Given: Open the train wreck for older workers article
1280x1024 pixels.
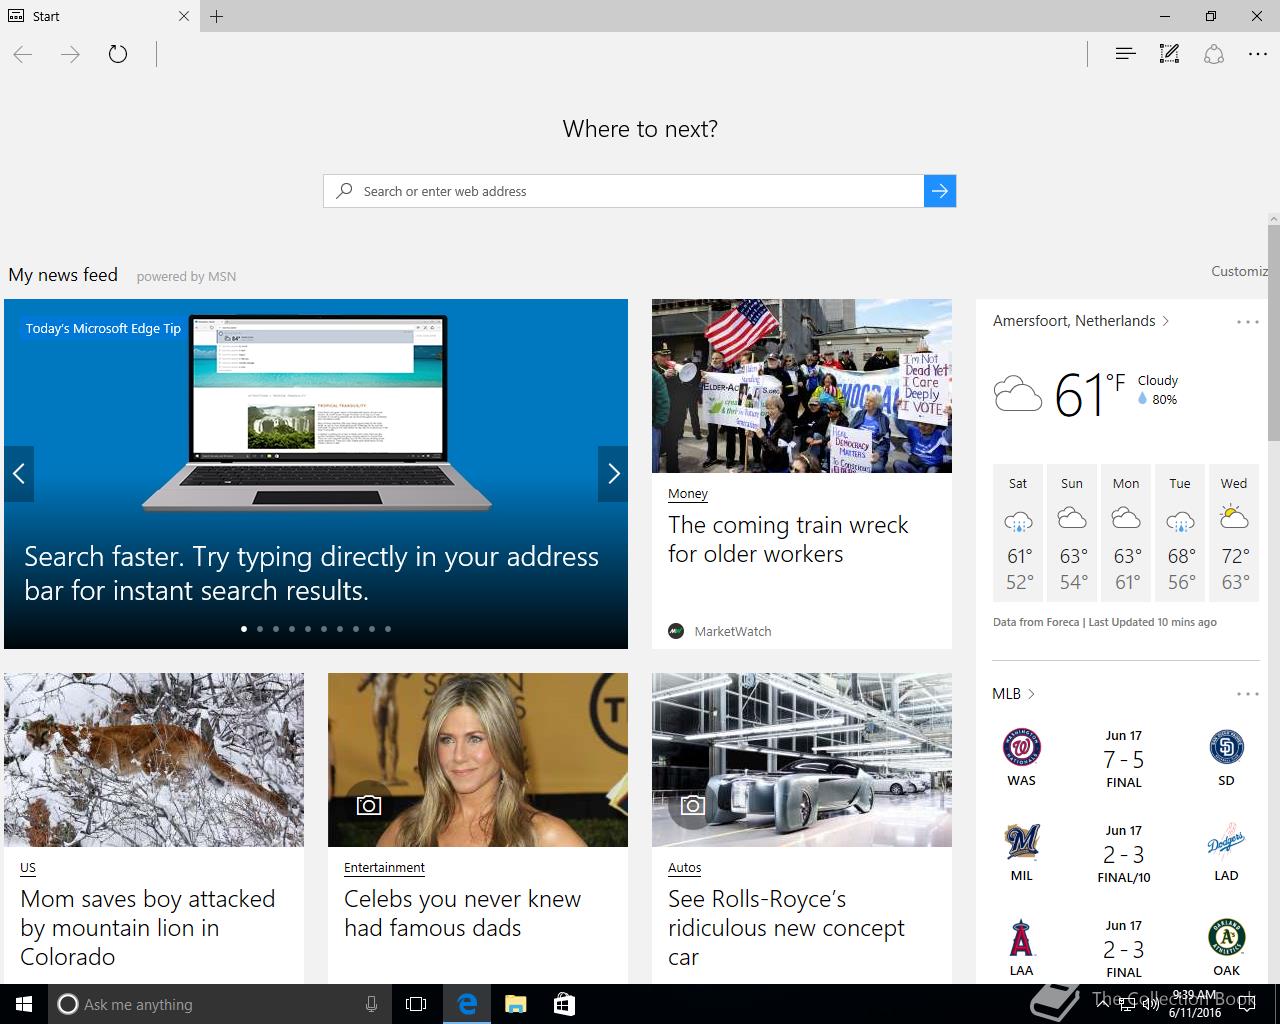Looking at the screenshot, I should point(788,539).
